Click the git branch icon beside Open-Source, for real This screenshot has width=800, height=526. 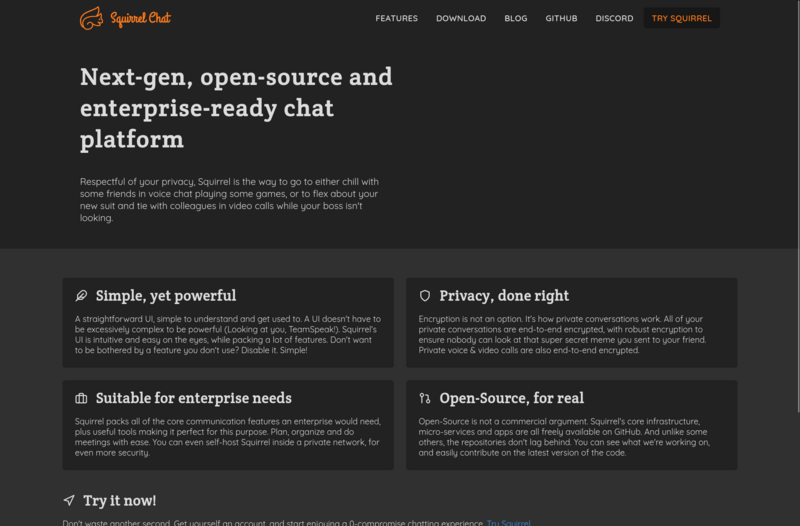(425, 398)
